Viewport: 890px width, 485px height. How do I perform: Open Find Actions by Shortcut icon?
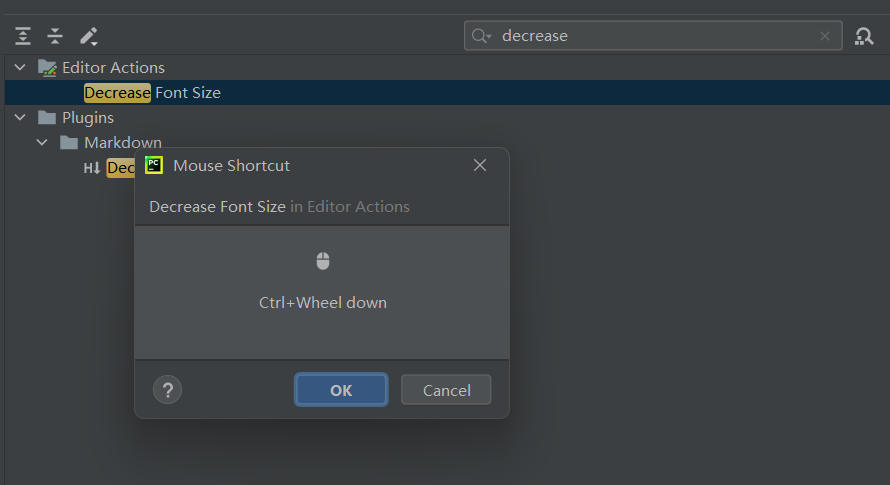[864, 36]
